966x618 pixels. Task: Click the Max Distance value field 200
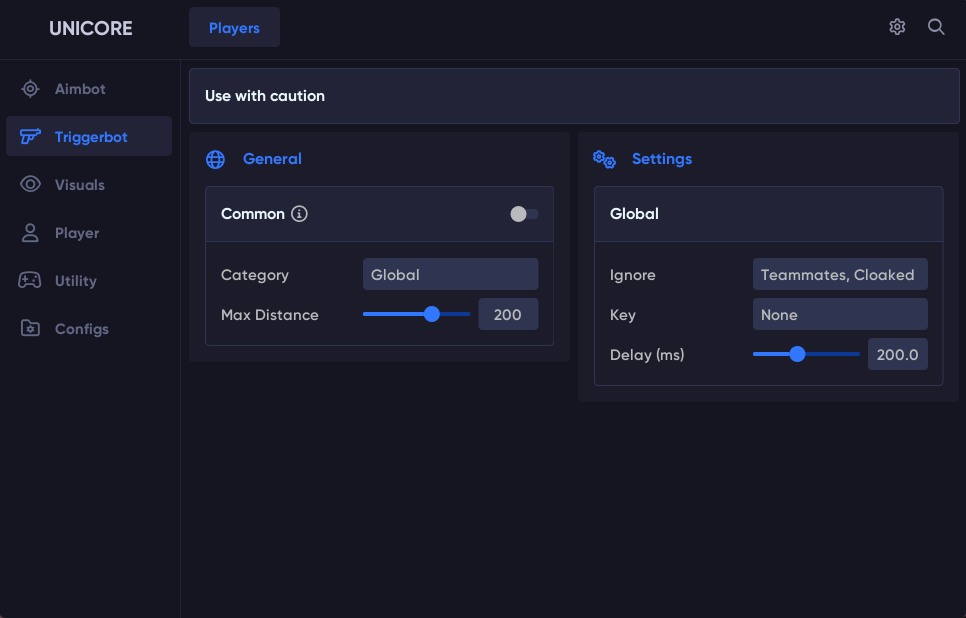(508, 315)
